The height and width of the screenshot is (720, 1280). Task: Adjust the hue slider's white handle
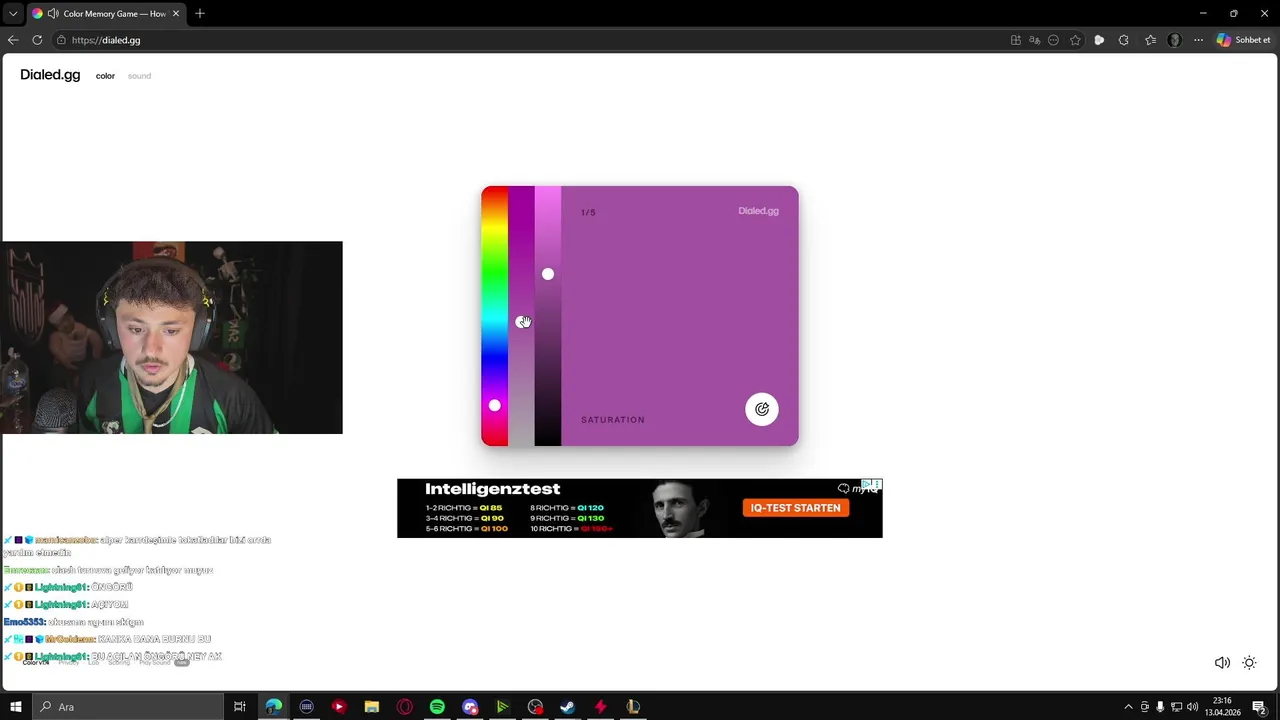point(494,405)
